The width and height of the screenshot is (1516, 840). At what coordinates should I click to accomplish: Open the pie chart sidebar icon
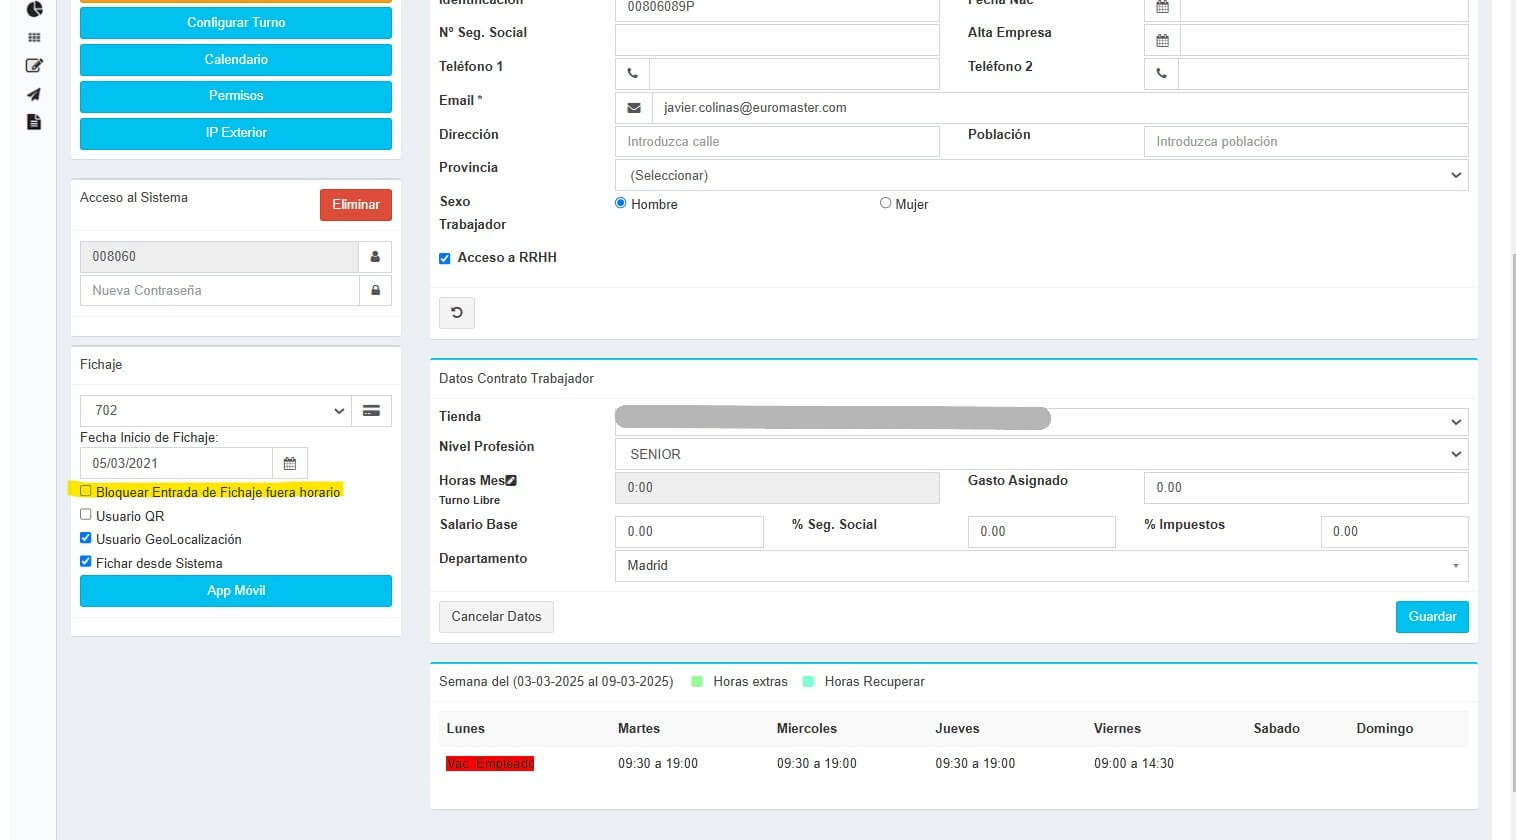(x=34, y=10)
